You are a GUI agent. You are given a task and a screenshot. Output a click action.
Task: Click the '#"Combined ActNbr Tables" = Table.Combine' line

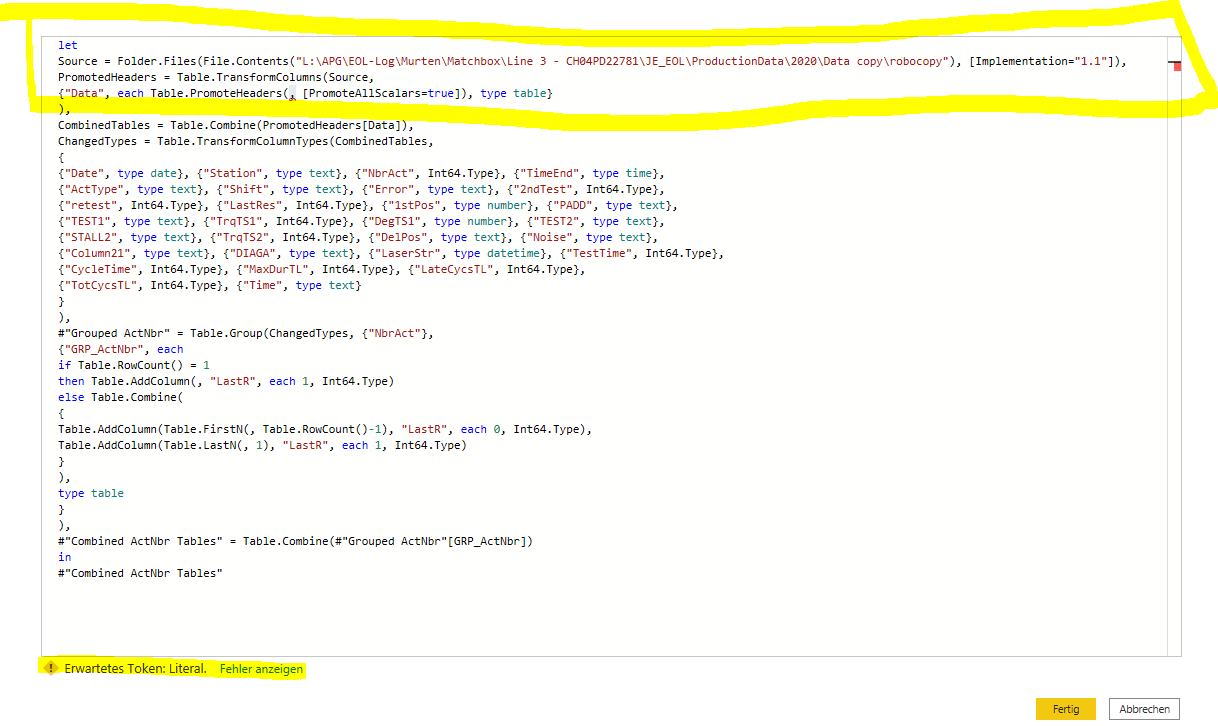point(296,541)
